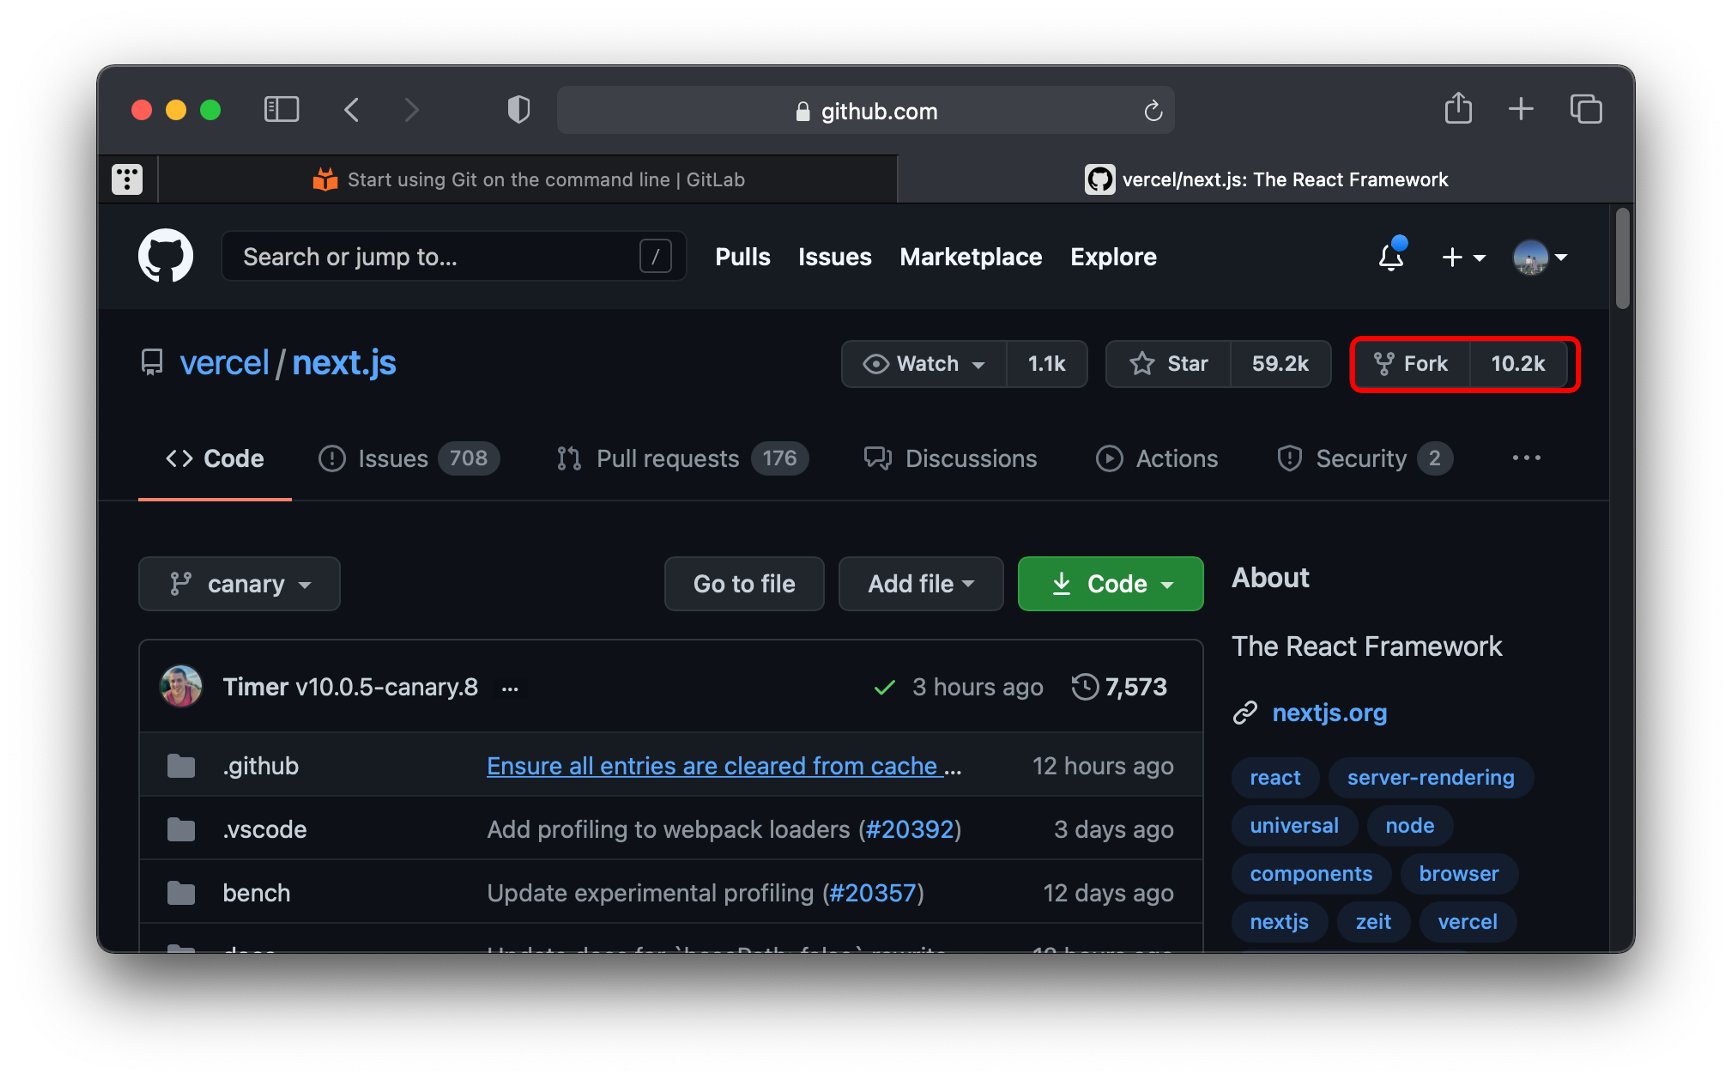Open the plus create-new dropdown
The image size is (1732, 1080).
(x=1463, y=257)
